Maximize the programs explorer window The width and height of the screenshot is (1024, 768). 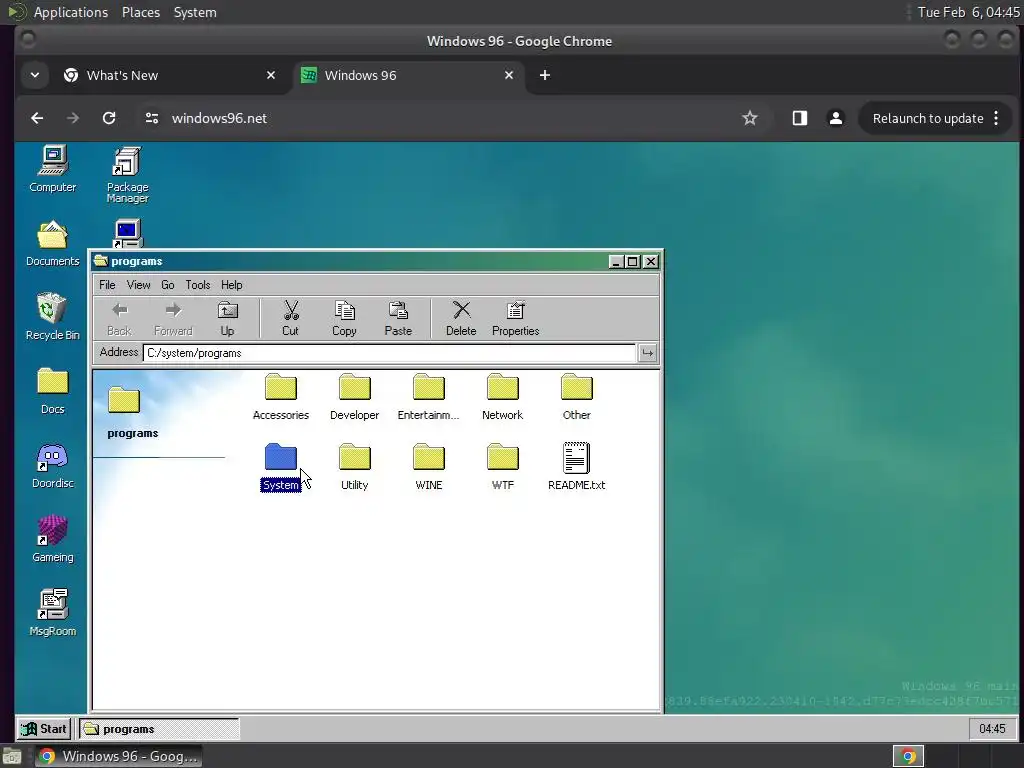(632, 261)
